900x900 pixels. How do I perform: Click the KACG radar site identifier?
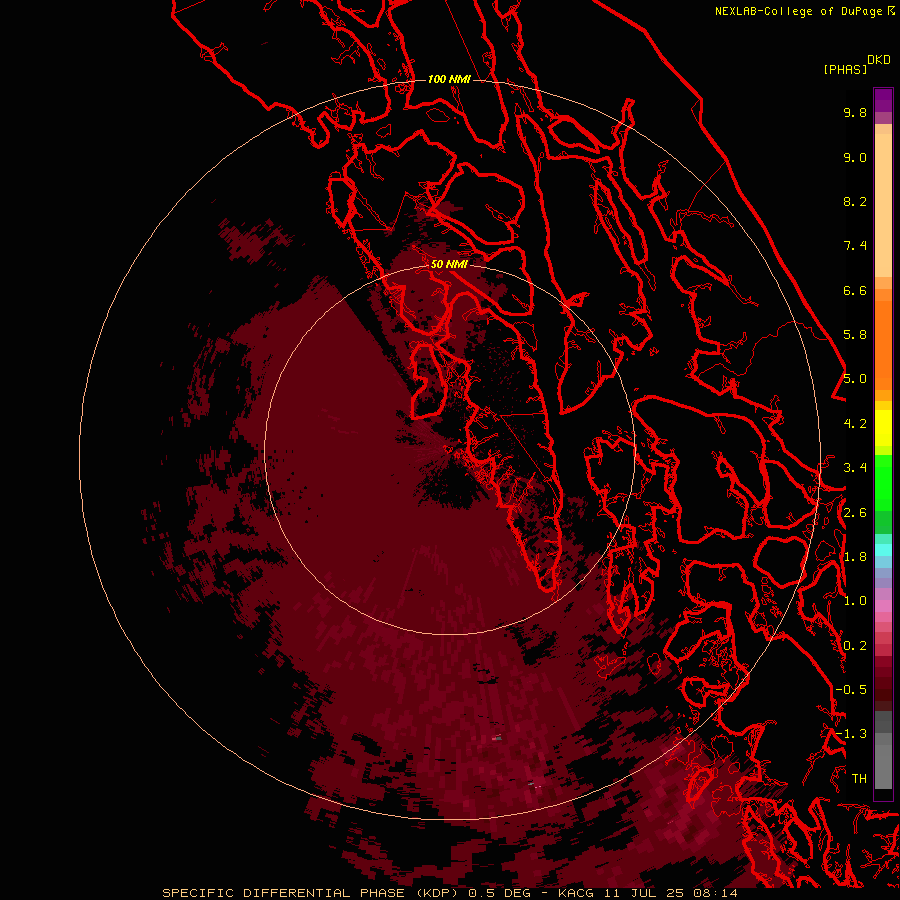tap(577, 893)
